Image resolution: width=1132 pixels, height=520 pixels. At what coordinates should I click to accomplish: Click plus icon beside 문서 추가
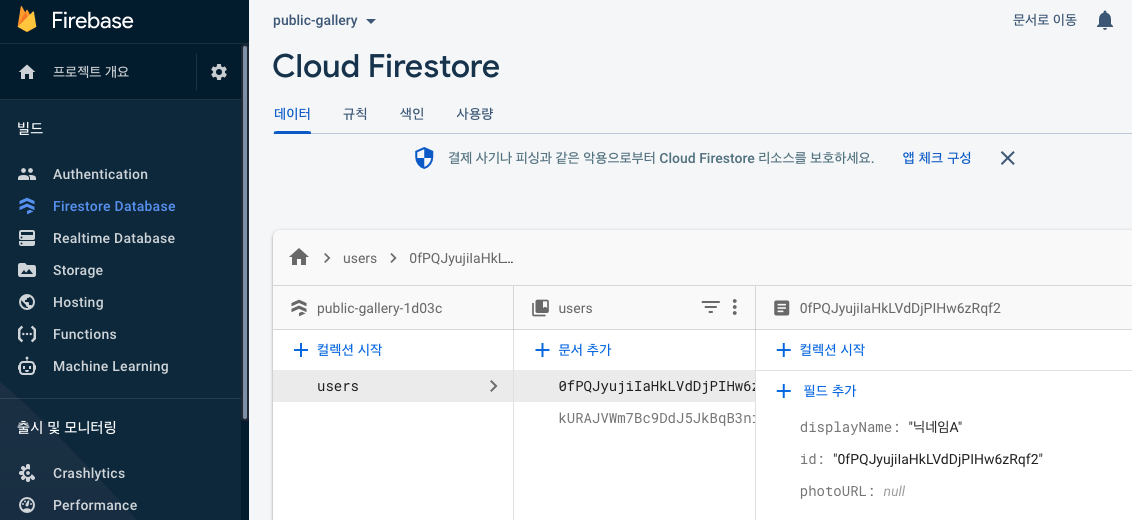pos(542,350)
